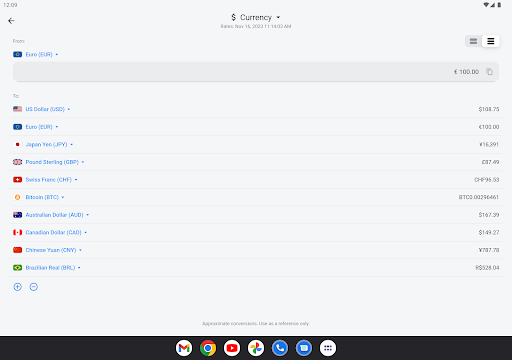Open the From Euro (EUR) currency selector
This screenshot has width=512, height=360.
(x=36, y=54)
